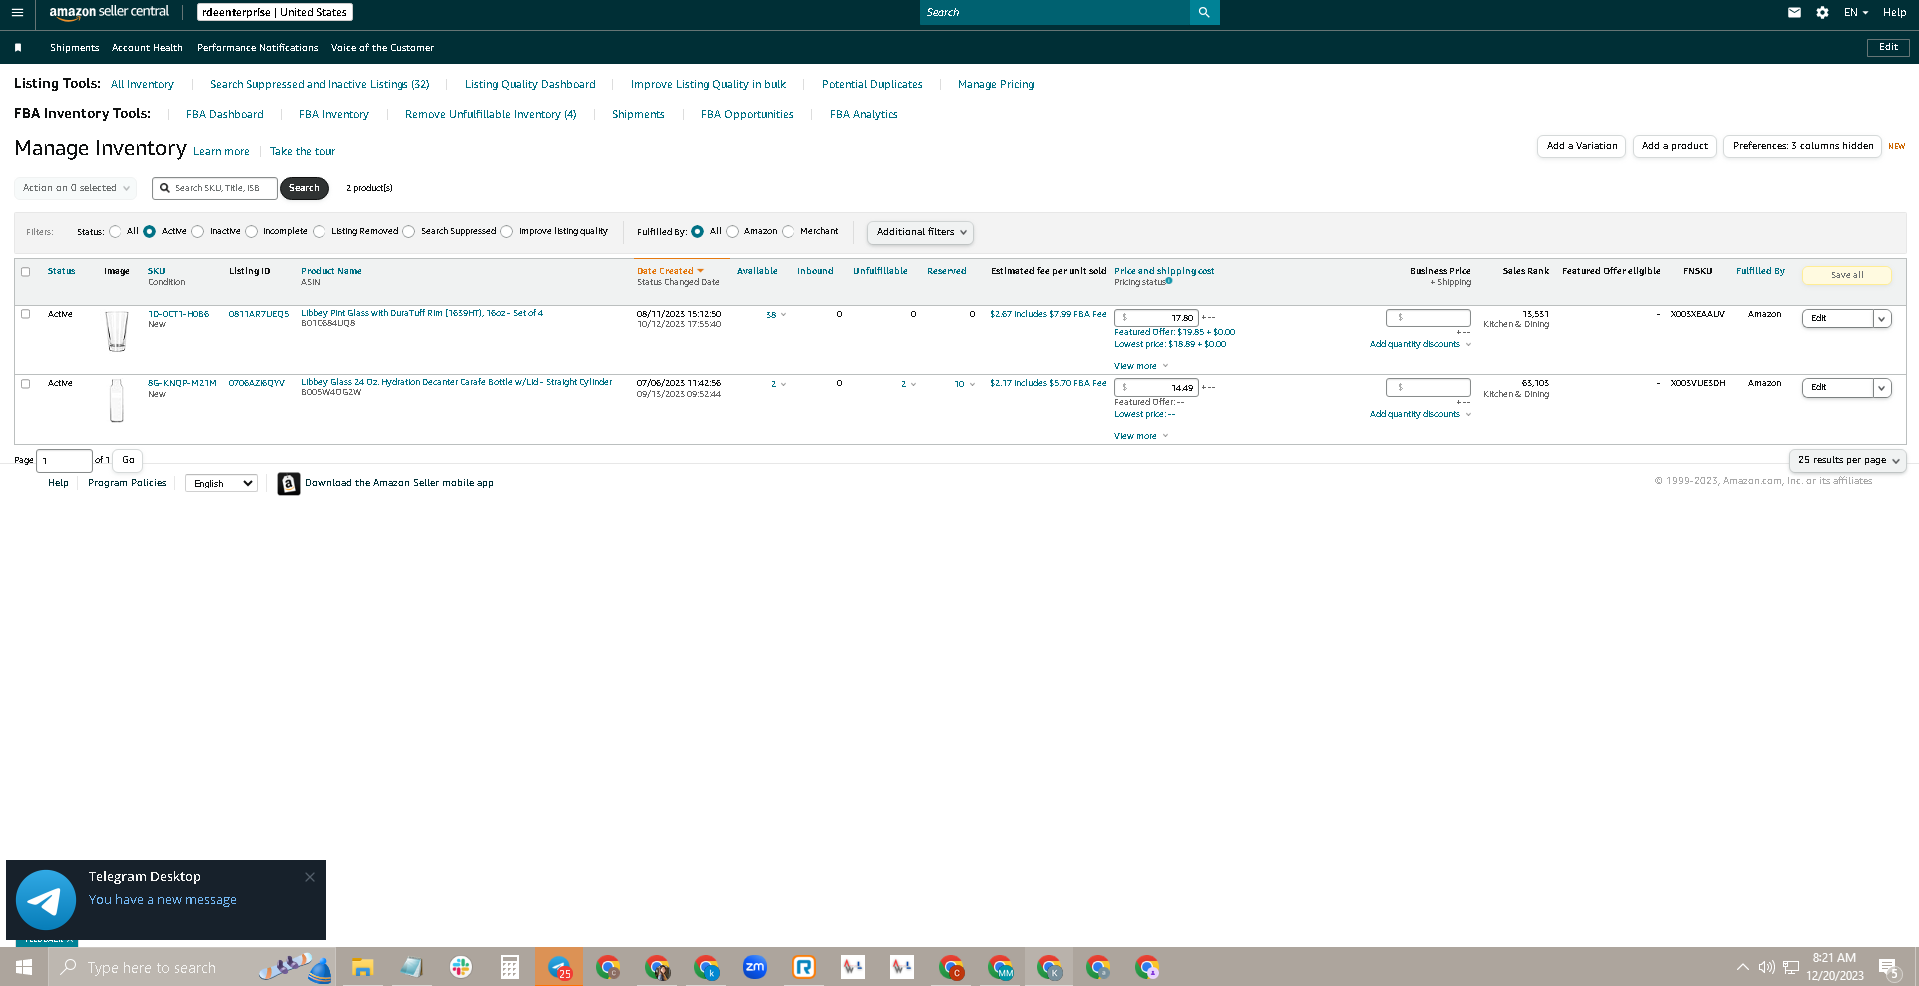The width and height of the screenshot is (1919, 986).
Task: Open the hamburger navigation menu
Action: pos(17,13)
